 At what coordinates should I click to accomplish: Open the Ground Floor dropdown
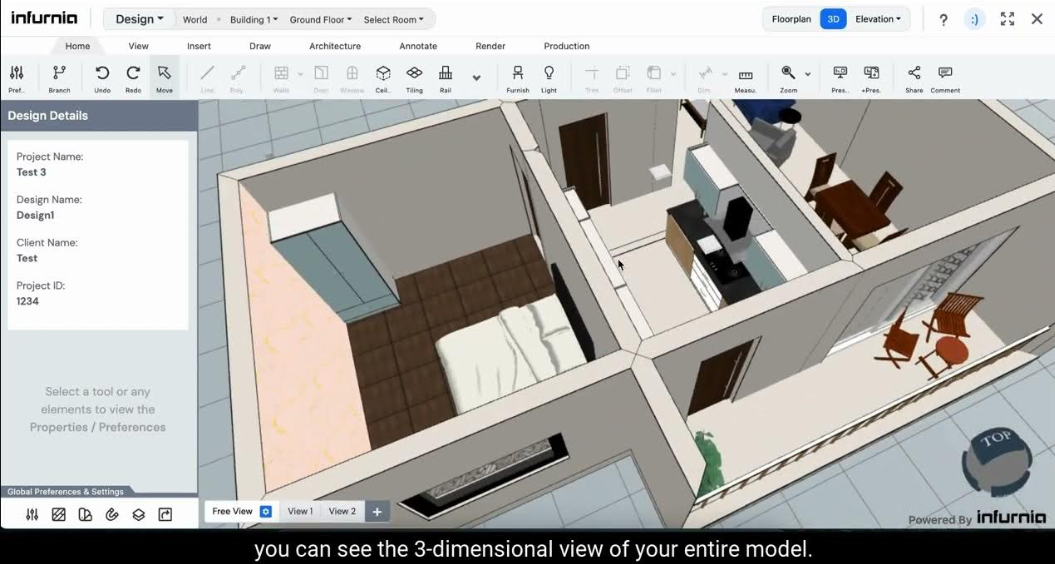tap(320, 20)
